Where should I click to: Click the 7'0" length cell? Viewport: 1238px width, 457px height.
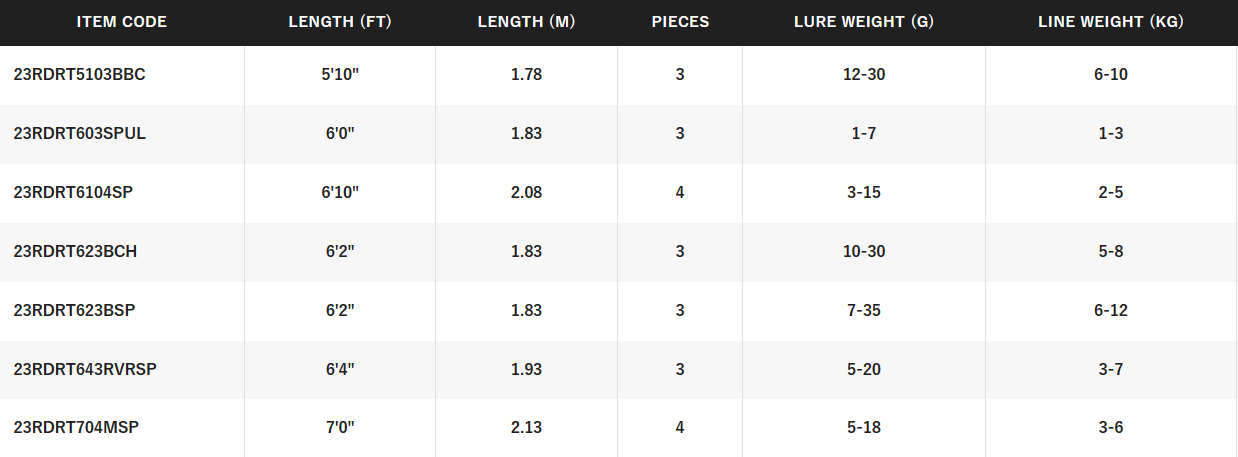340,428
